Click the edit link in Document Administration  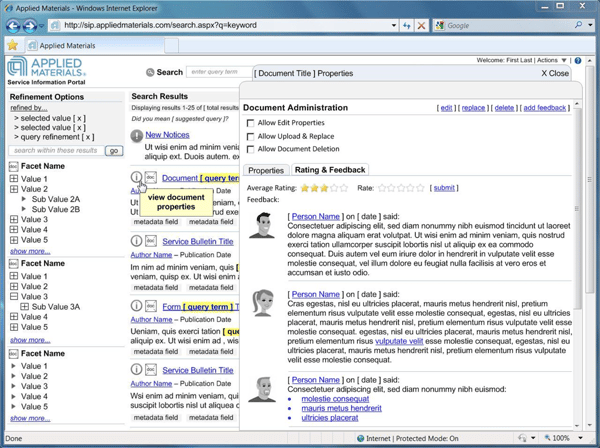446,108
